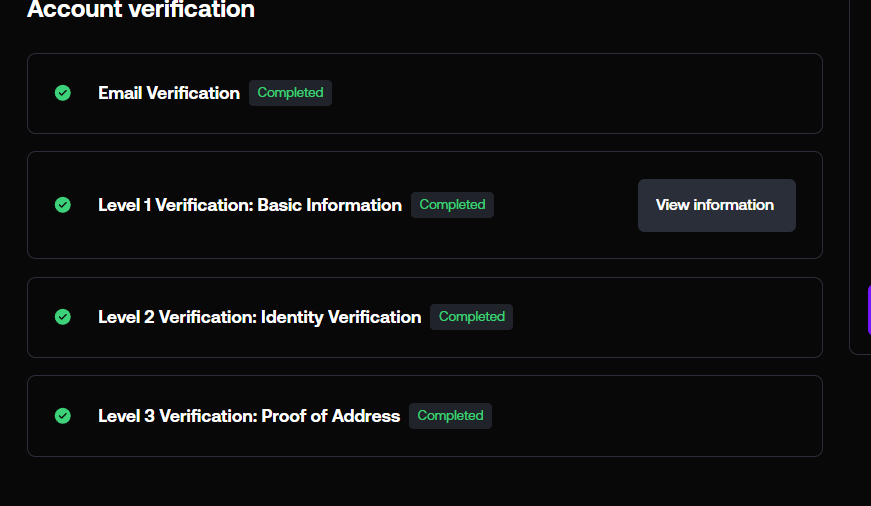The width and height of the screenshot is (871, 506).
Task: Click Level 1 Verification: Basic Information title
Action: click(x=249, y=205)
